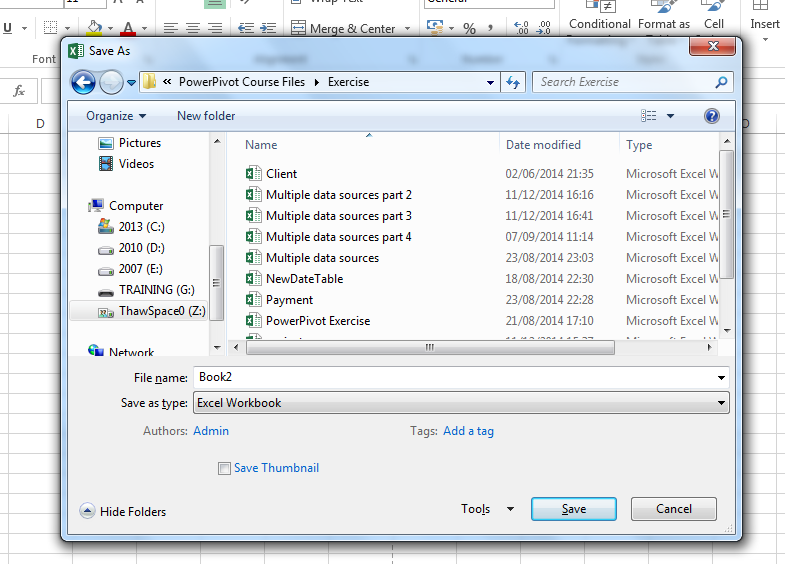The image size is (785, 564).
Task: Open the ThawSpace0 (Z:) drive
Action: pos(152,311)
